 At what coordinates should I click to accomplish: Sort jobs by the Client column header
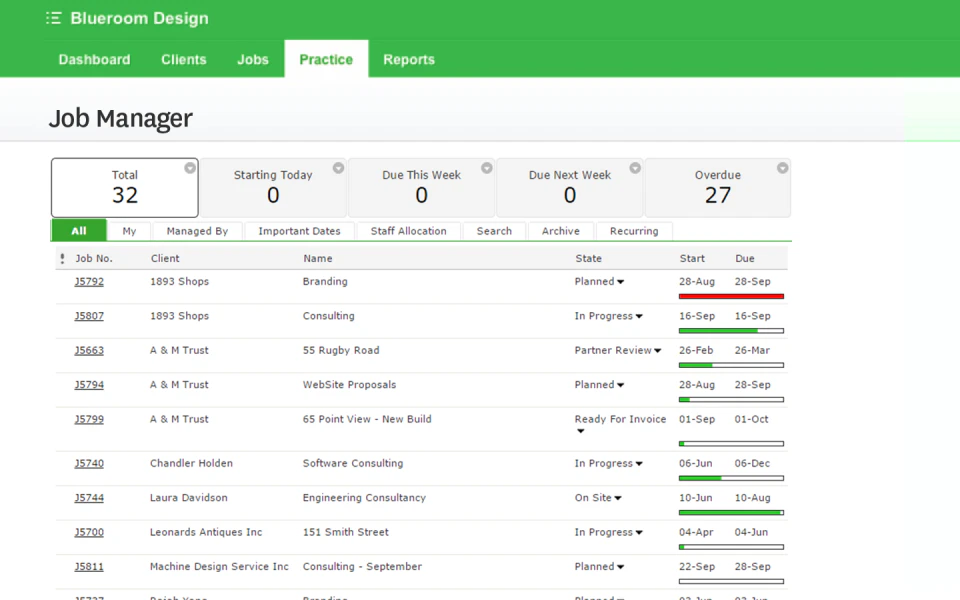point(165,258)
